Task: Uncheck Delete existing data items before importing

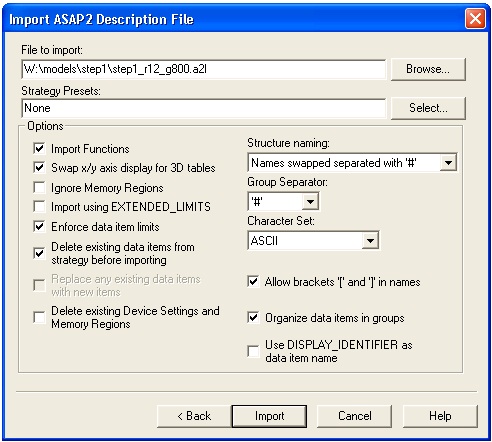Action: 39,253
